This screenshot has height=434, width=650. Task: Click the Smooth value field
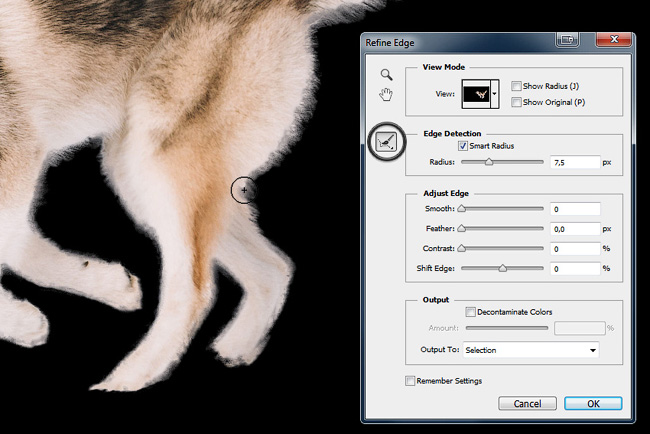[575, 209]
